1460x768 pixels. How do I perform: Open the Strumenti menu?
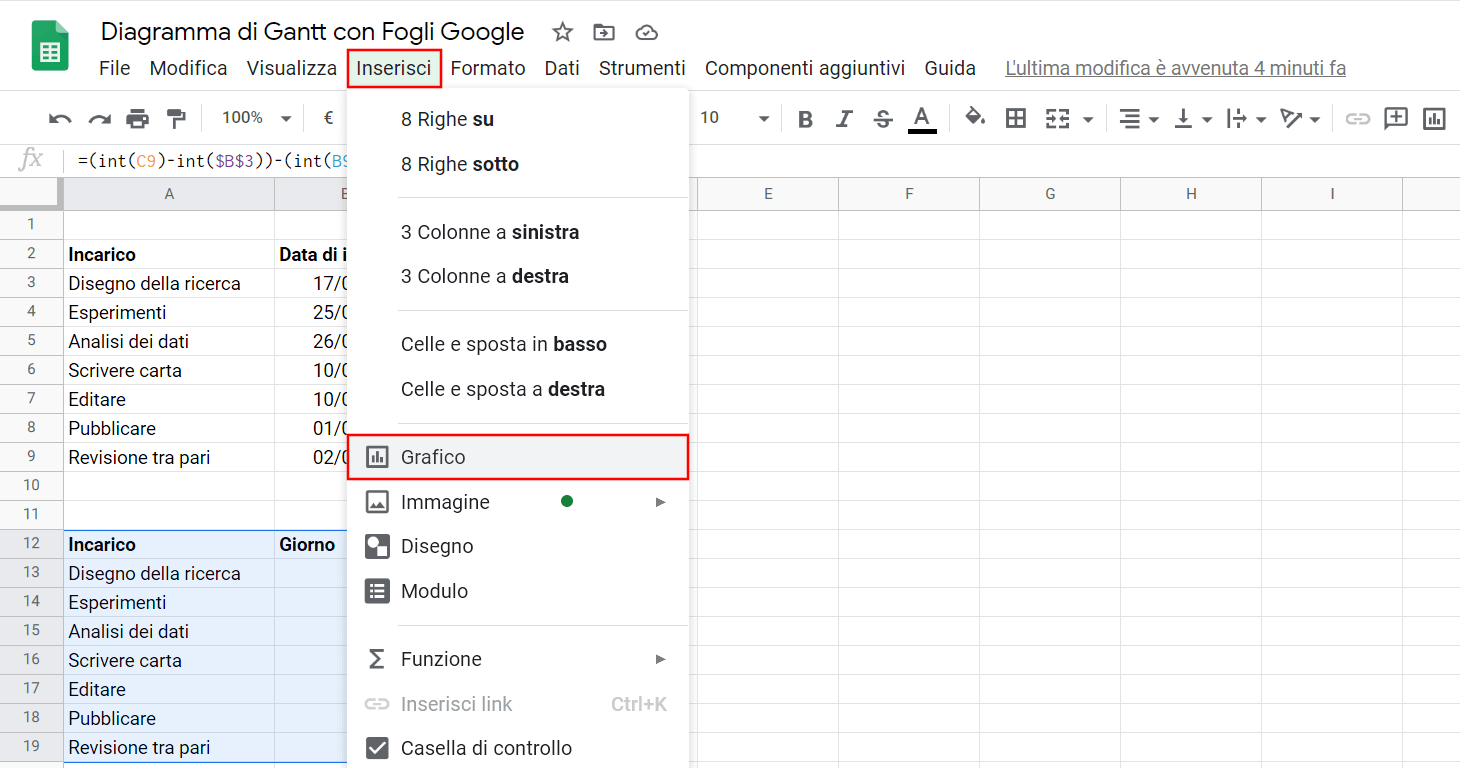[642, 68]
